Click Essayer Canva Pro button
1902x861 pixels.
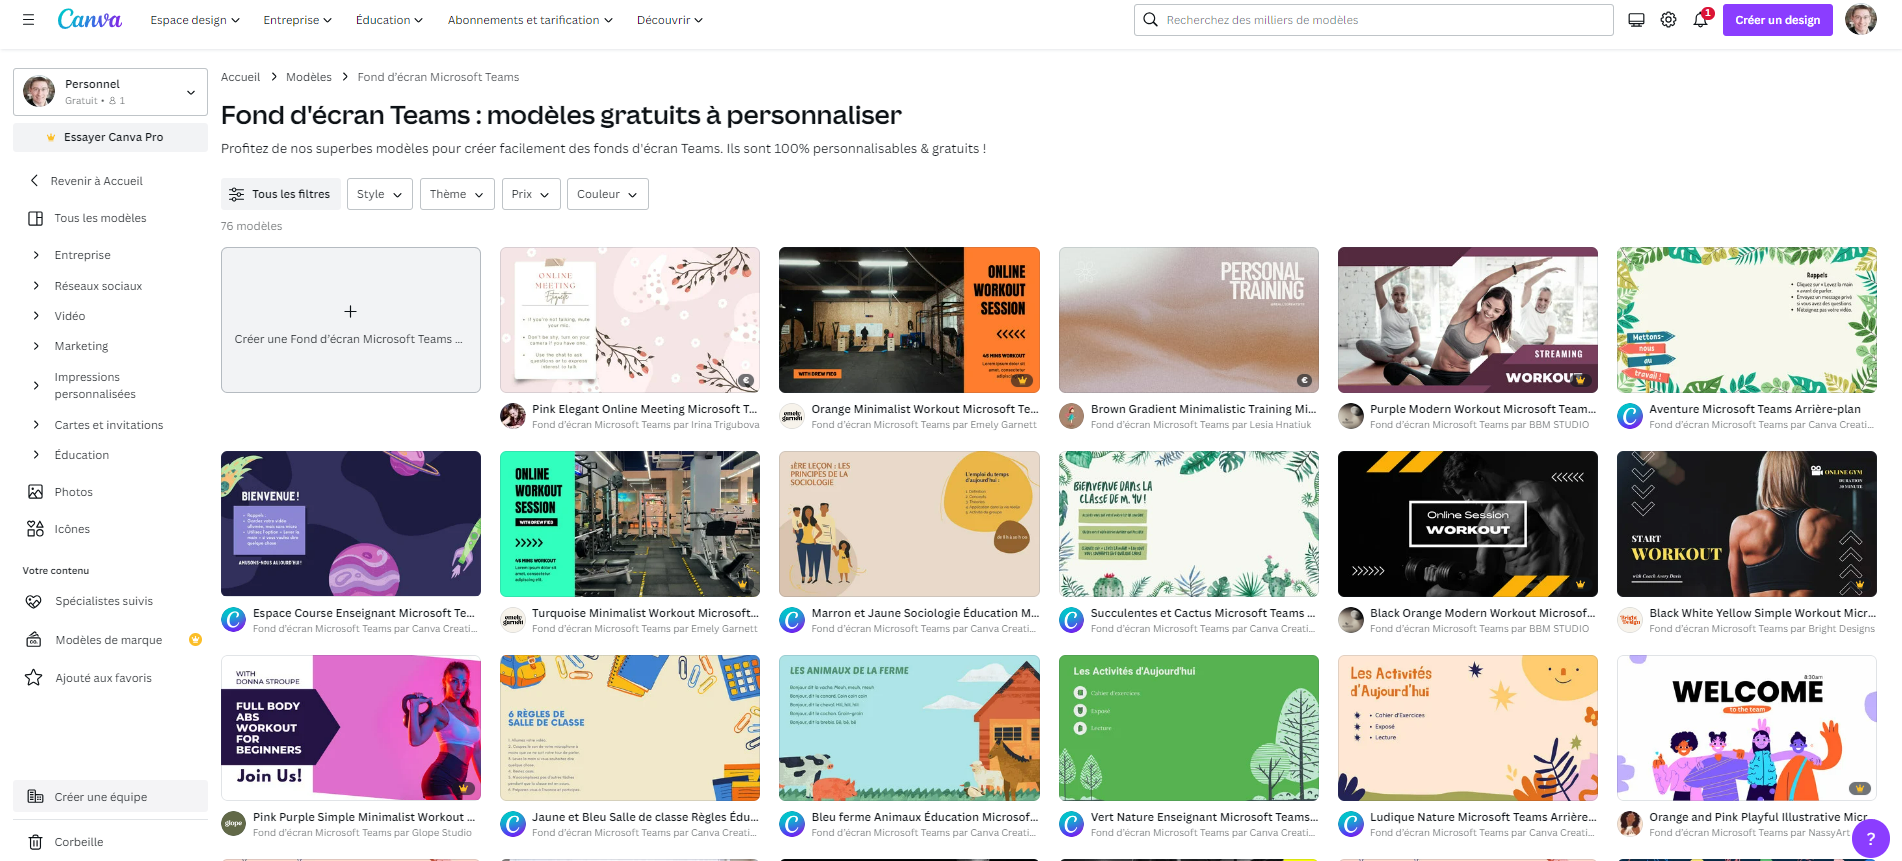click(x=110, y=137)
